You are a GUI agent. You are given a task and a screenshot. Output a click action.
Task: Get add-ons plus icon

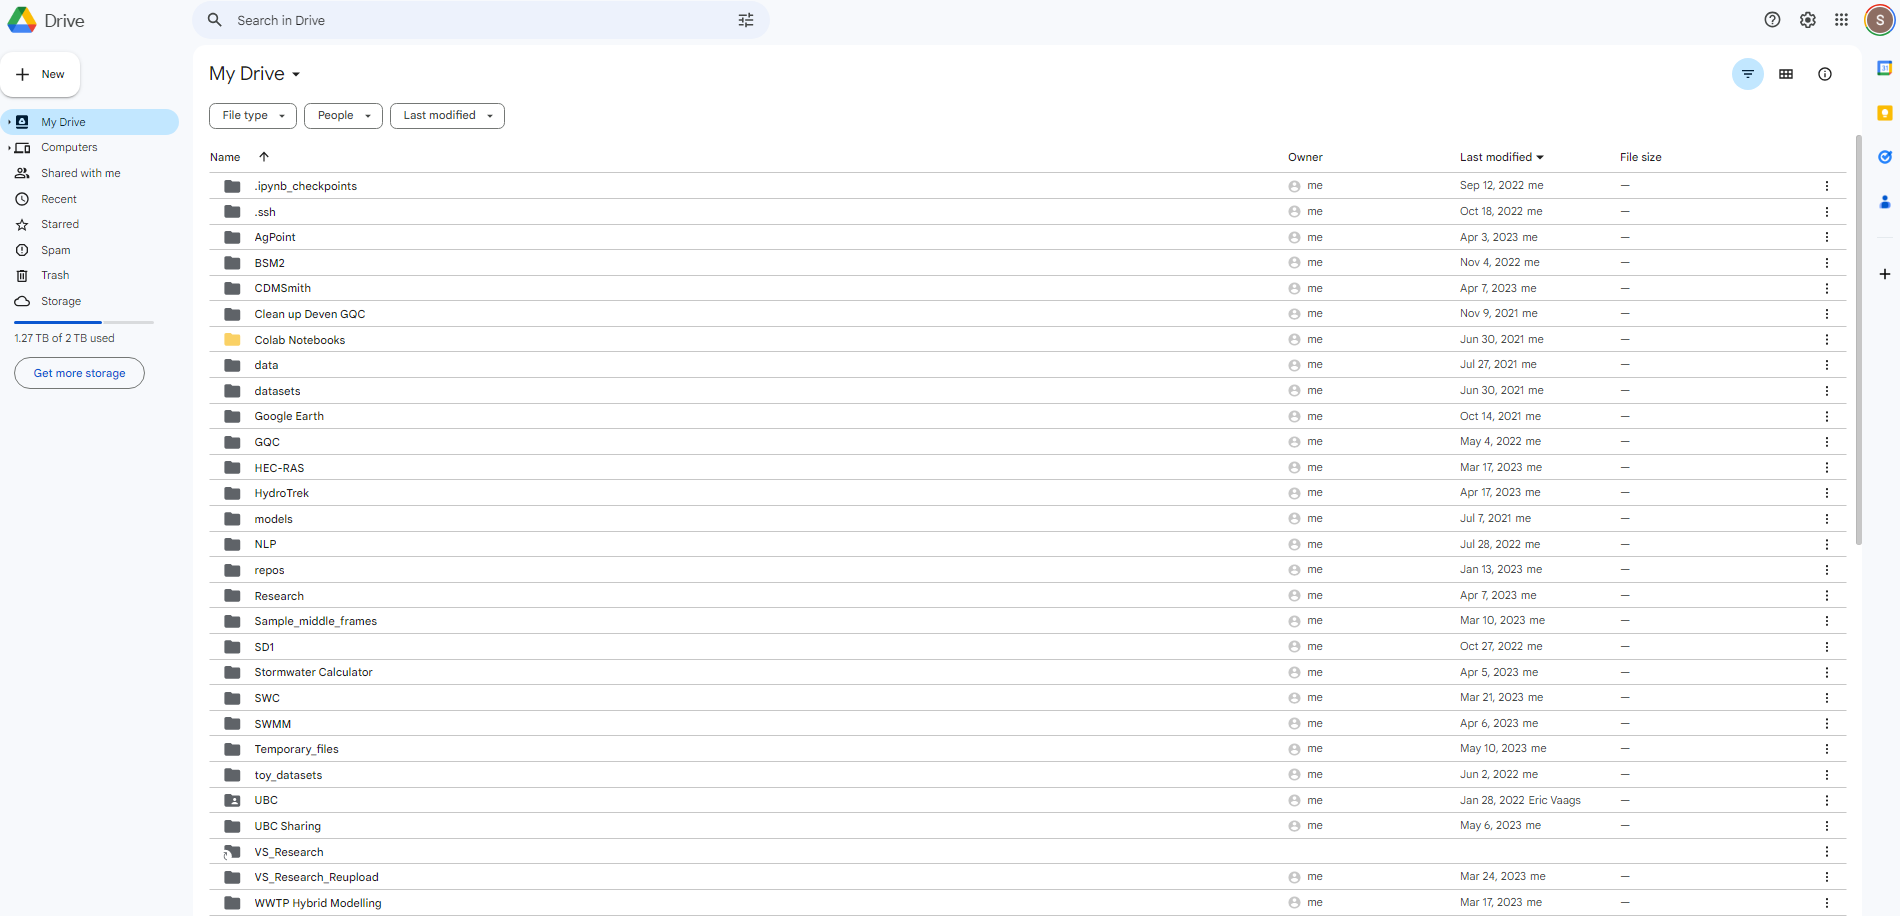pos(1884,274)
